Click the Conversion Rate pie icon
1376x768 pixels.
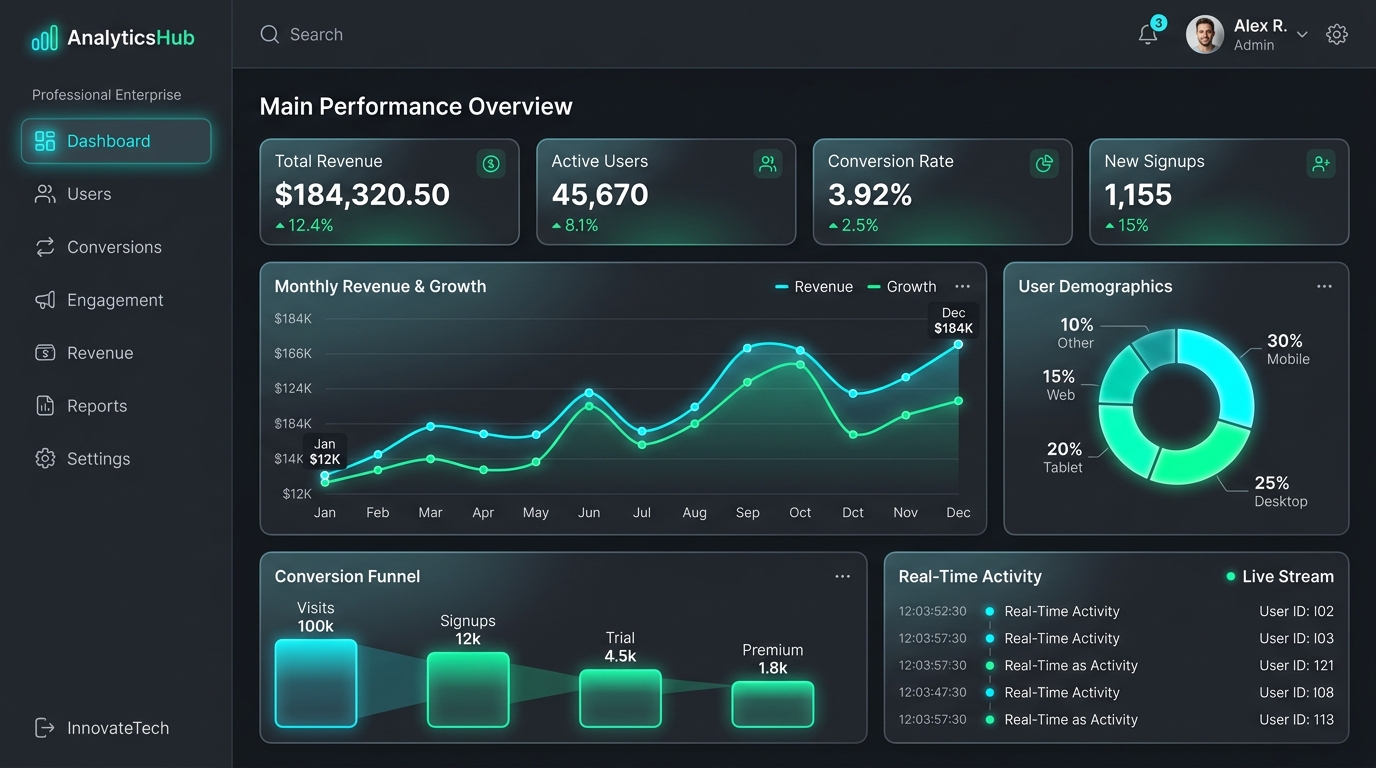tap(1044, 164)
